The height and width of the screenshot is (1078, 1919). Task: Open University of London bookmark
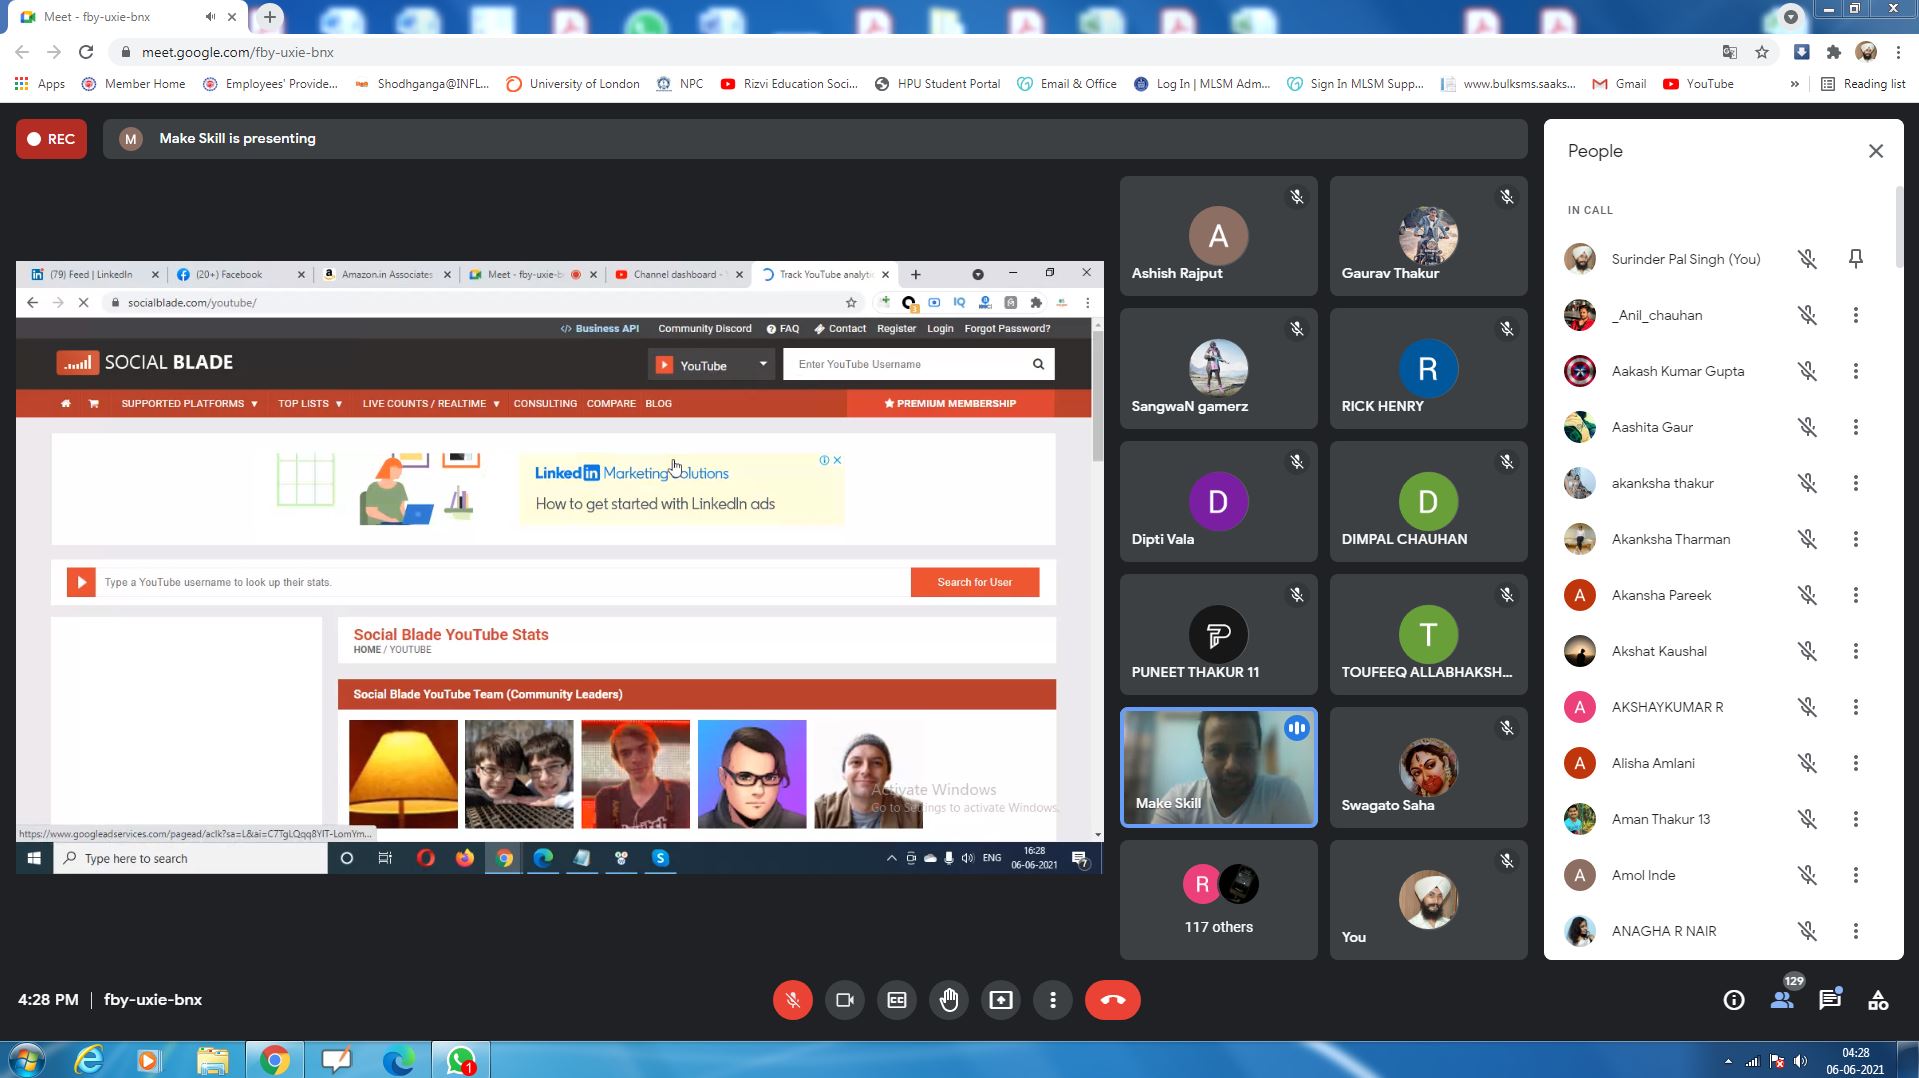[573, 84]
